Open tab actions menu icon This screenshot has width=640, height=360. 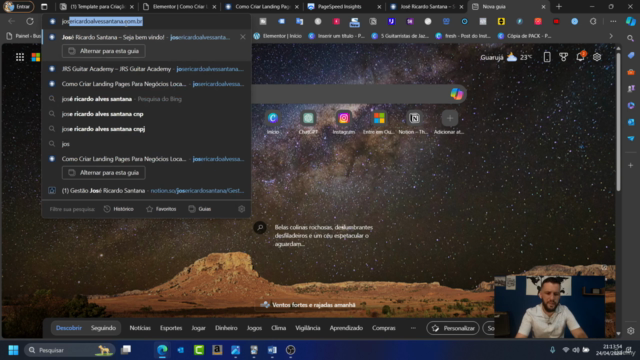(x=44, y=7)
